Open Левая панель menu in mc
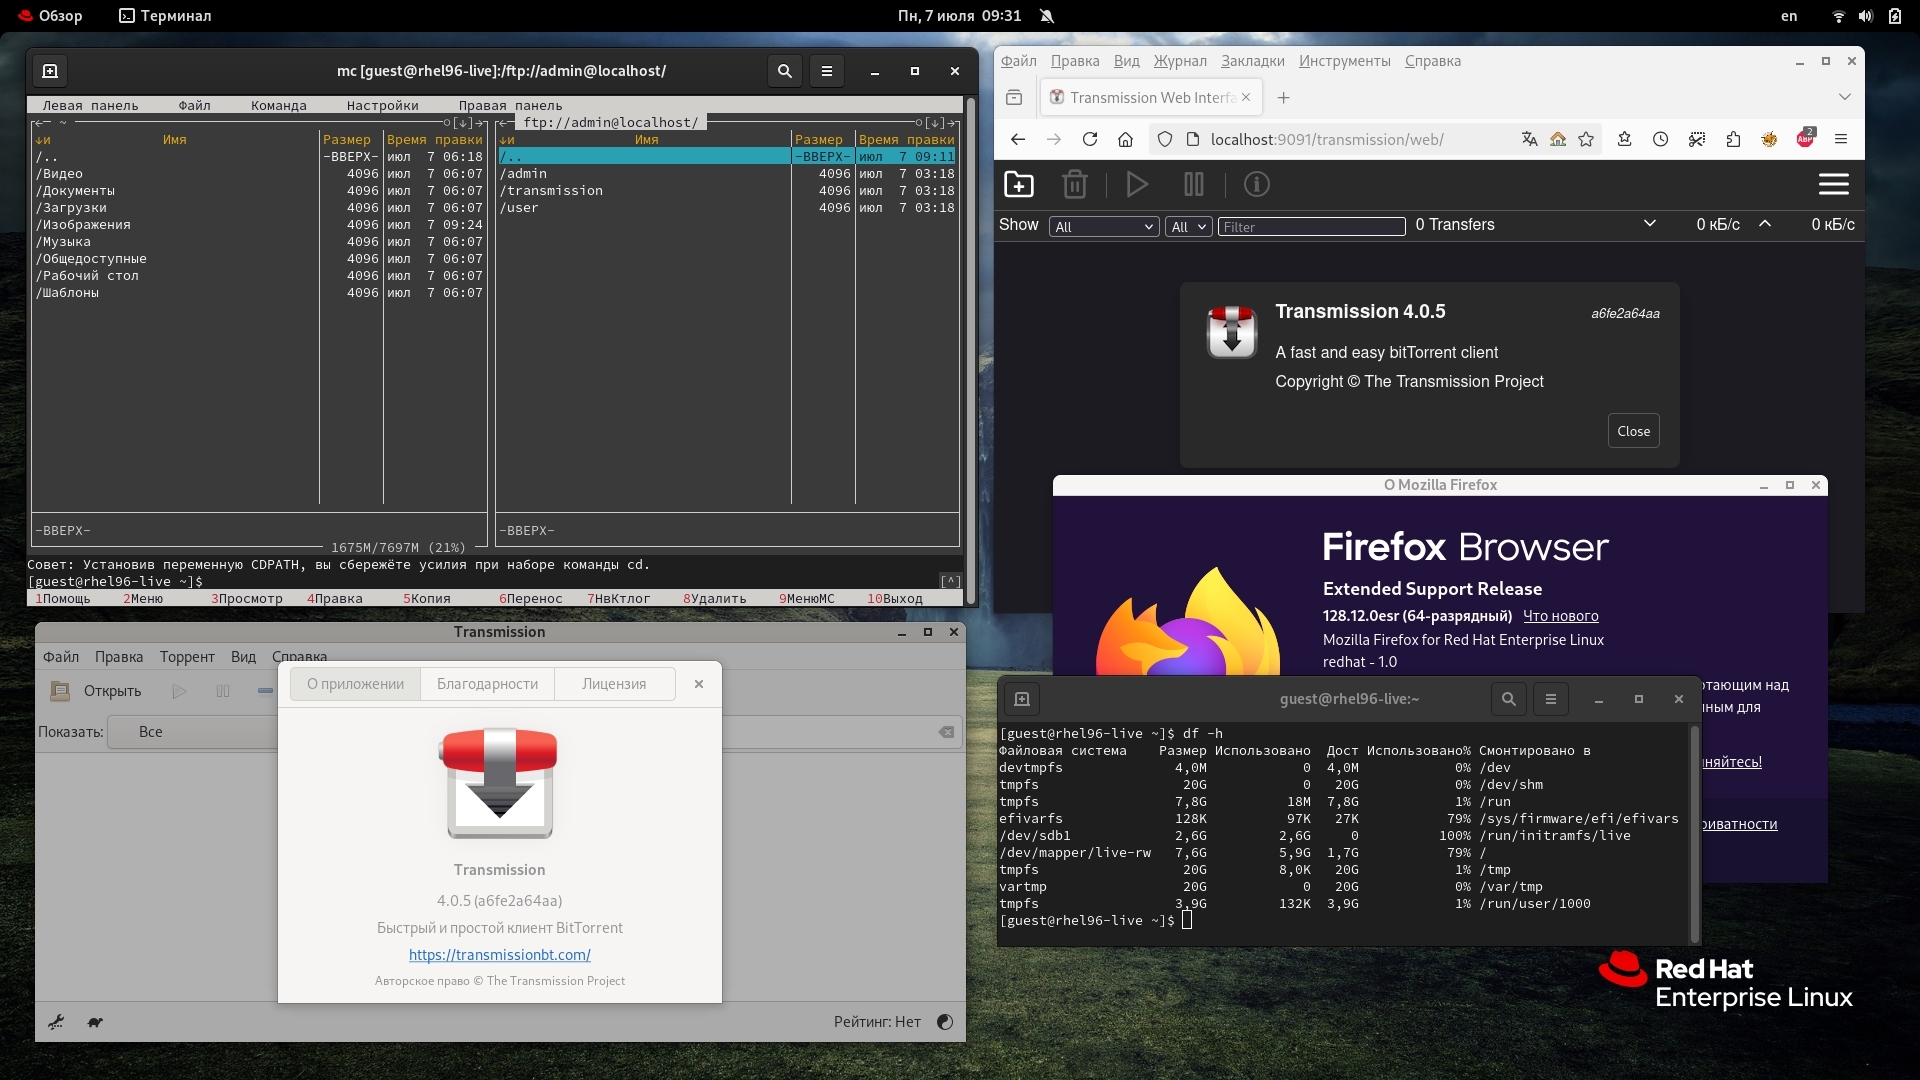 click(90, 105)
